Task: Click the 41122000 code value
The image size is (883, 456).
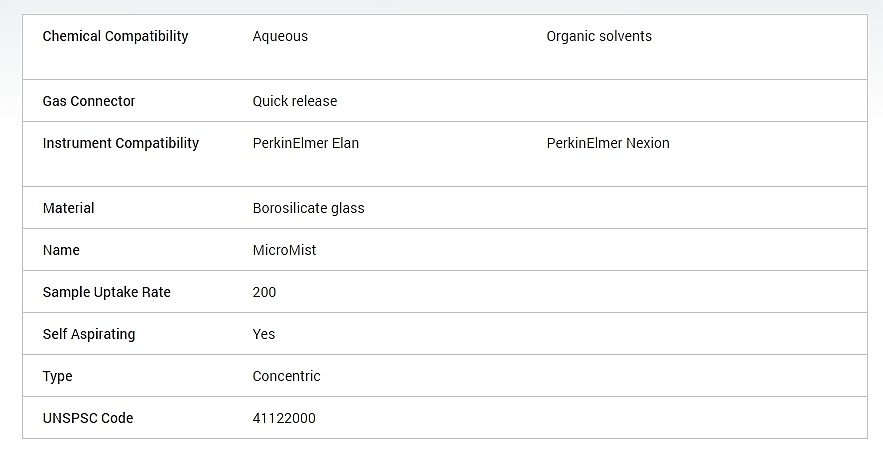Action: [284, 419]
